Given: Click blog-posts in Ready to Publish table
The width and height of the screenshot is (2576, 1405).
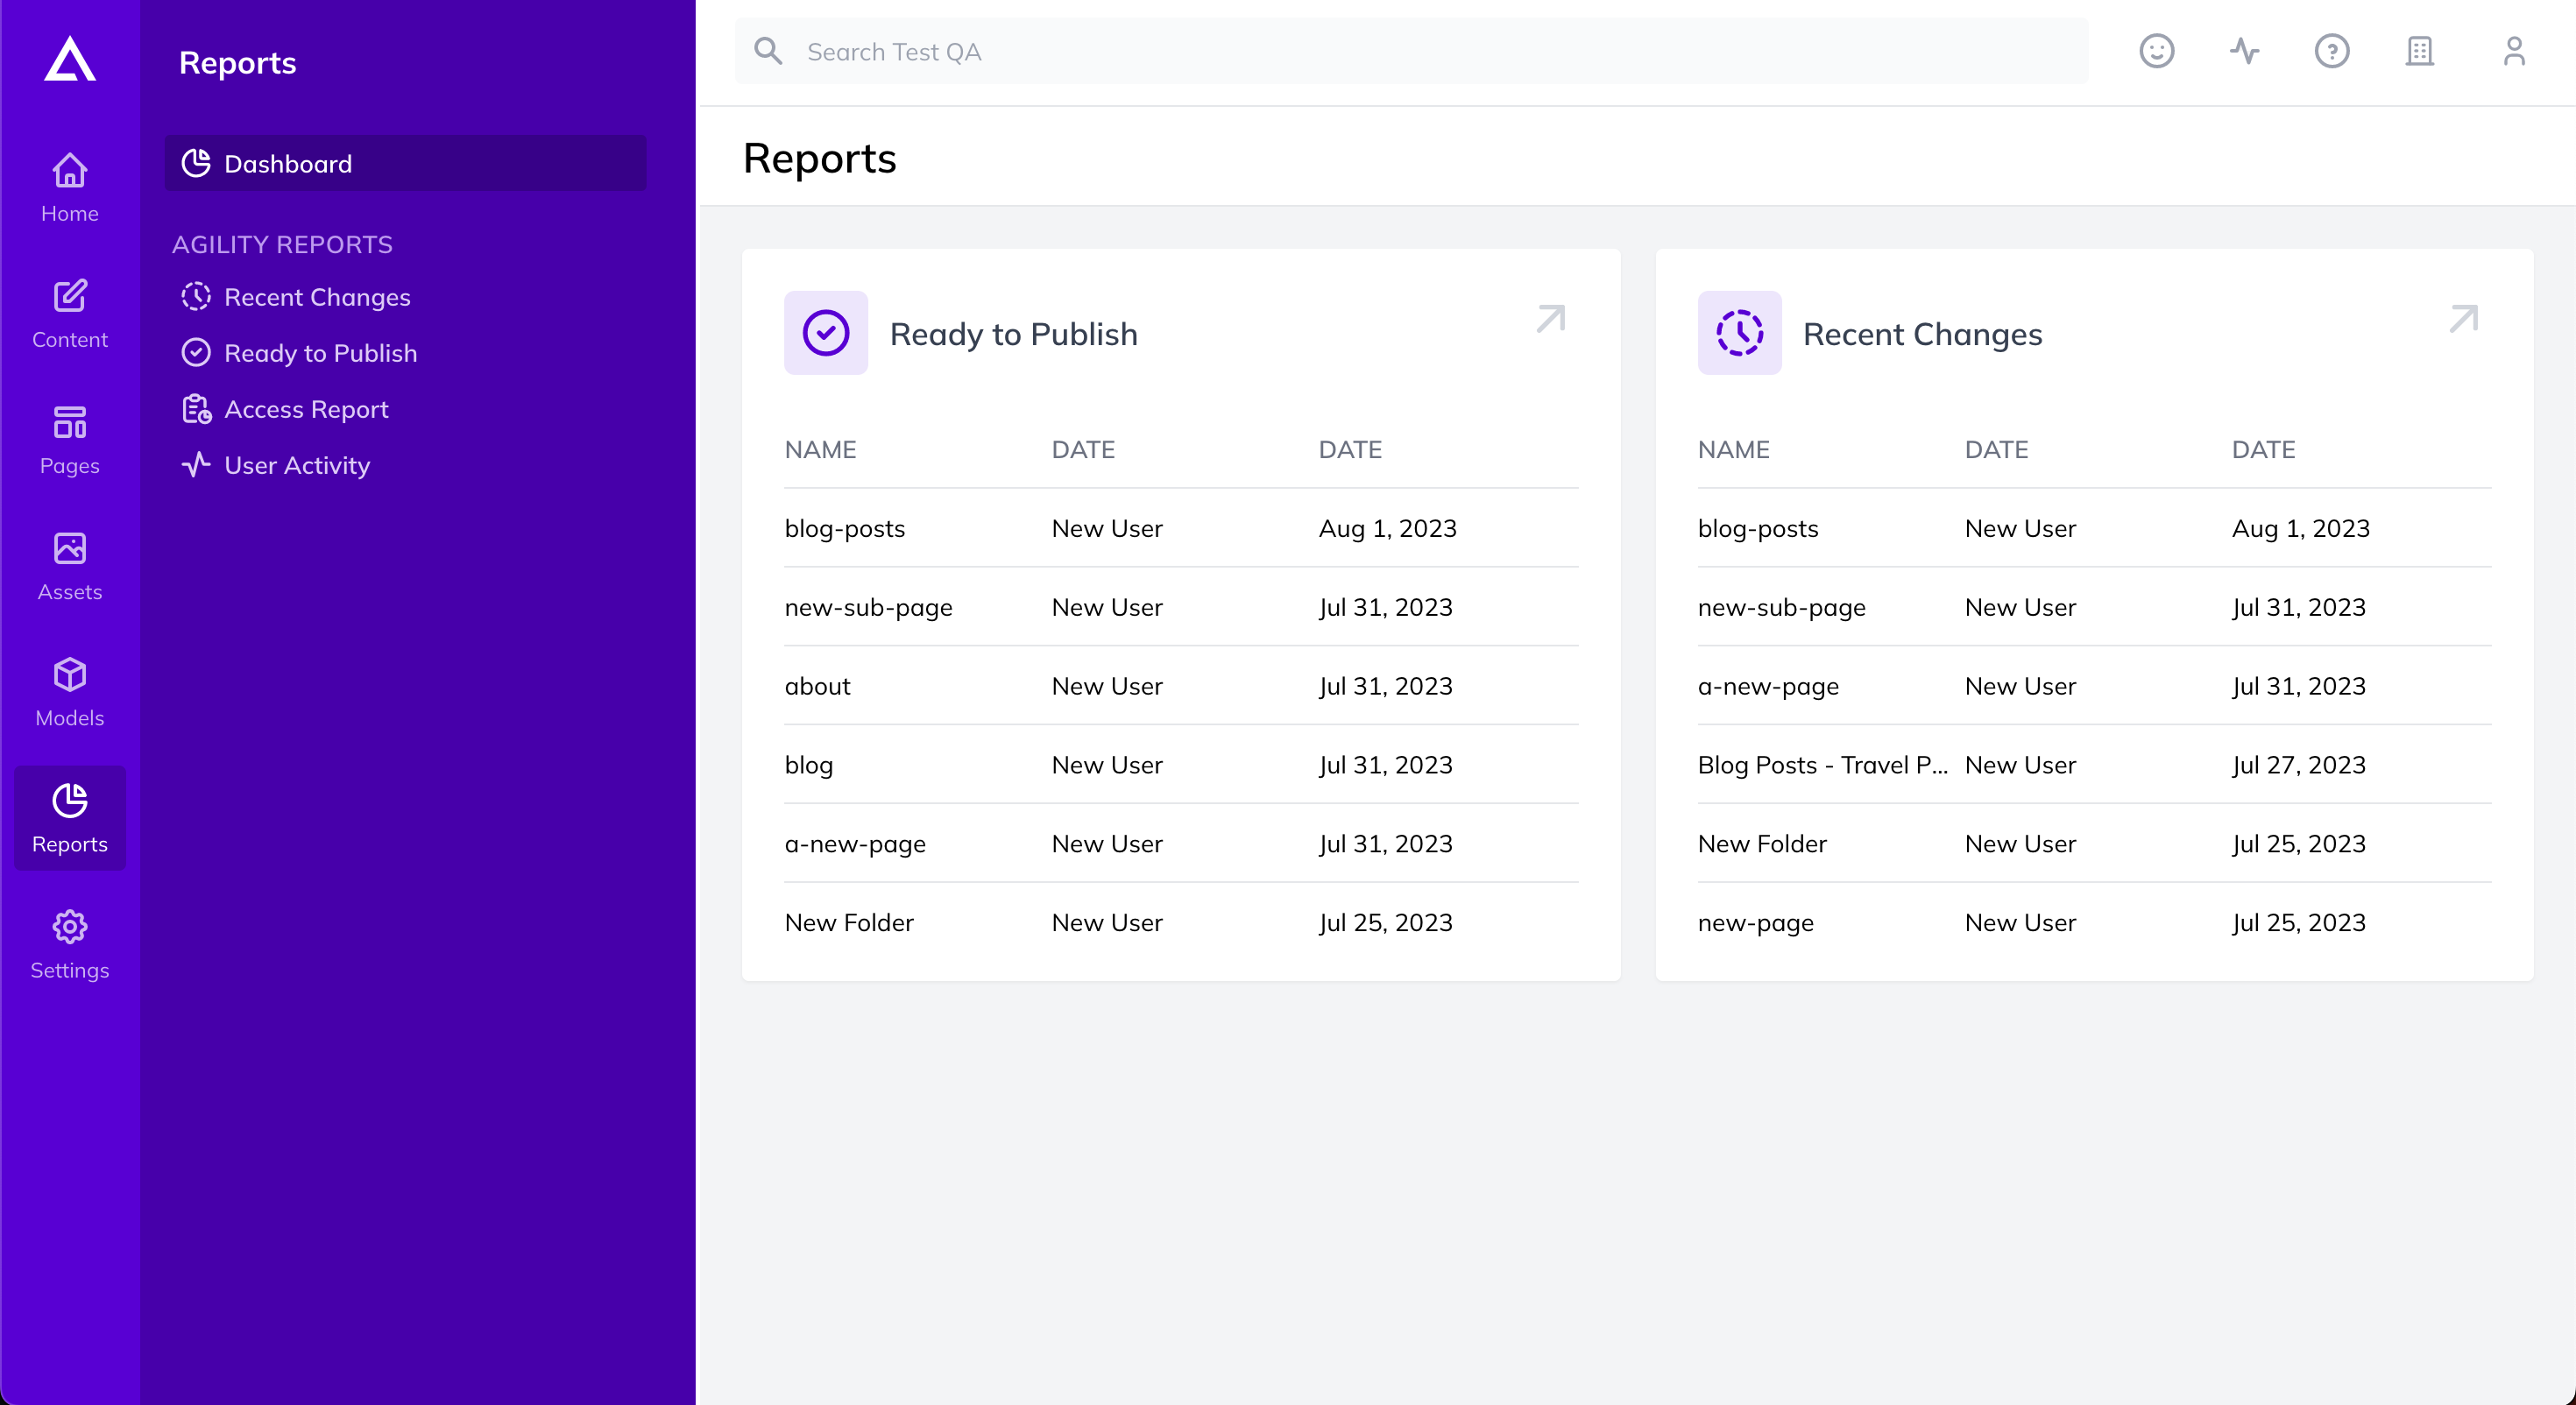Looking at the screenshot, I should pyautogui.click(x=845, y=528).
